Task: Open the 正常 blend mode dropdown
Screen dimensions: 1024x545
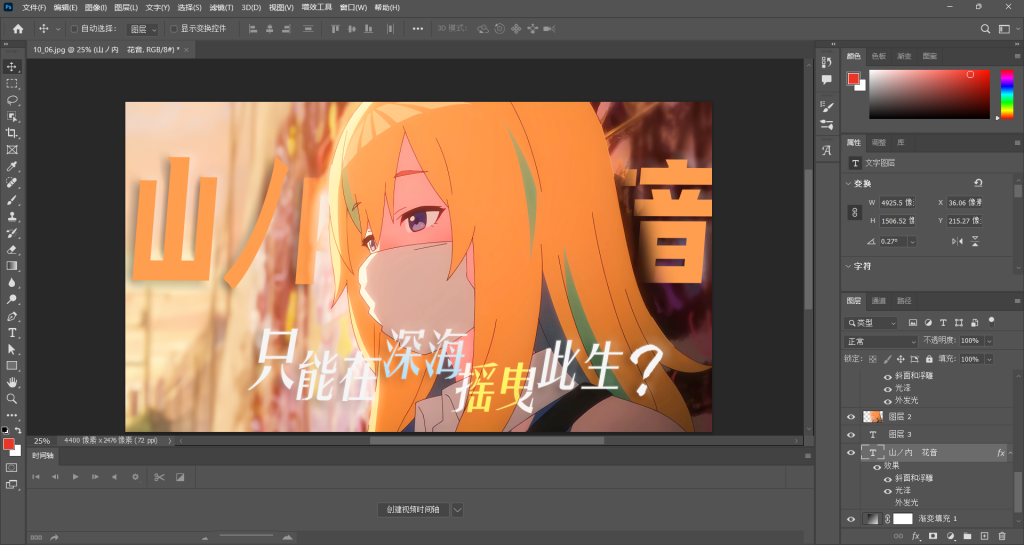Action: tap(880, 341)
